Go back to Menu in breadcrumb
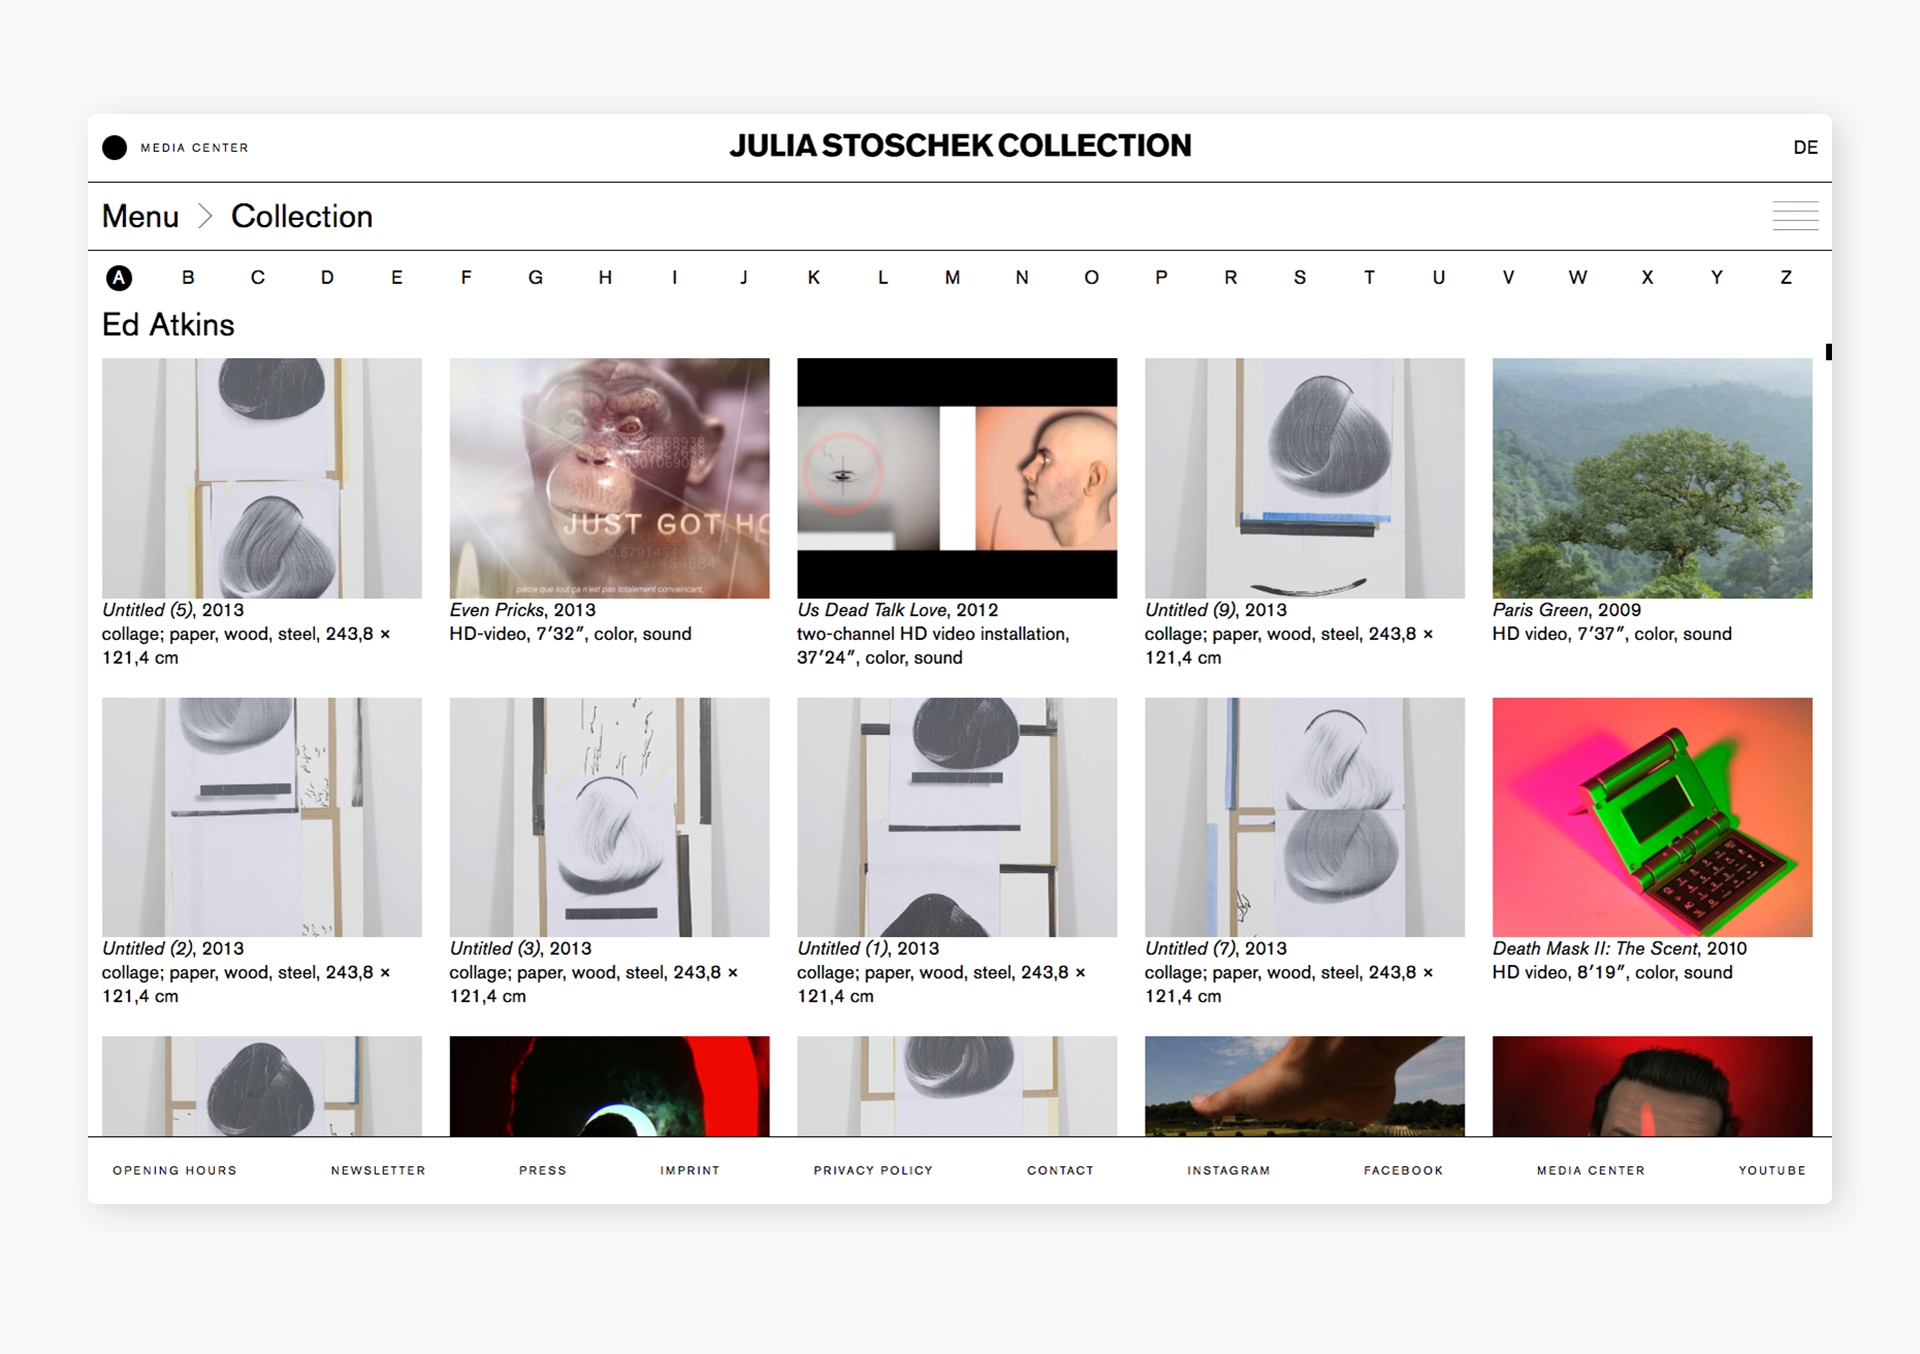 tap(140, 216)
